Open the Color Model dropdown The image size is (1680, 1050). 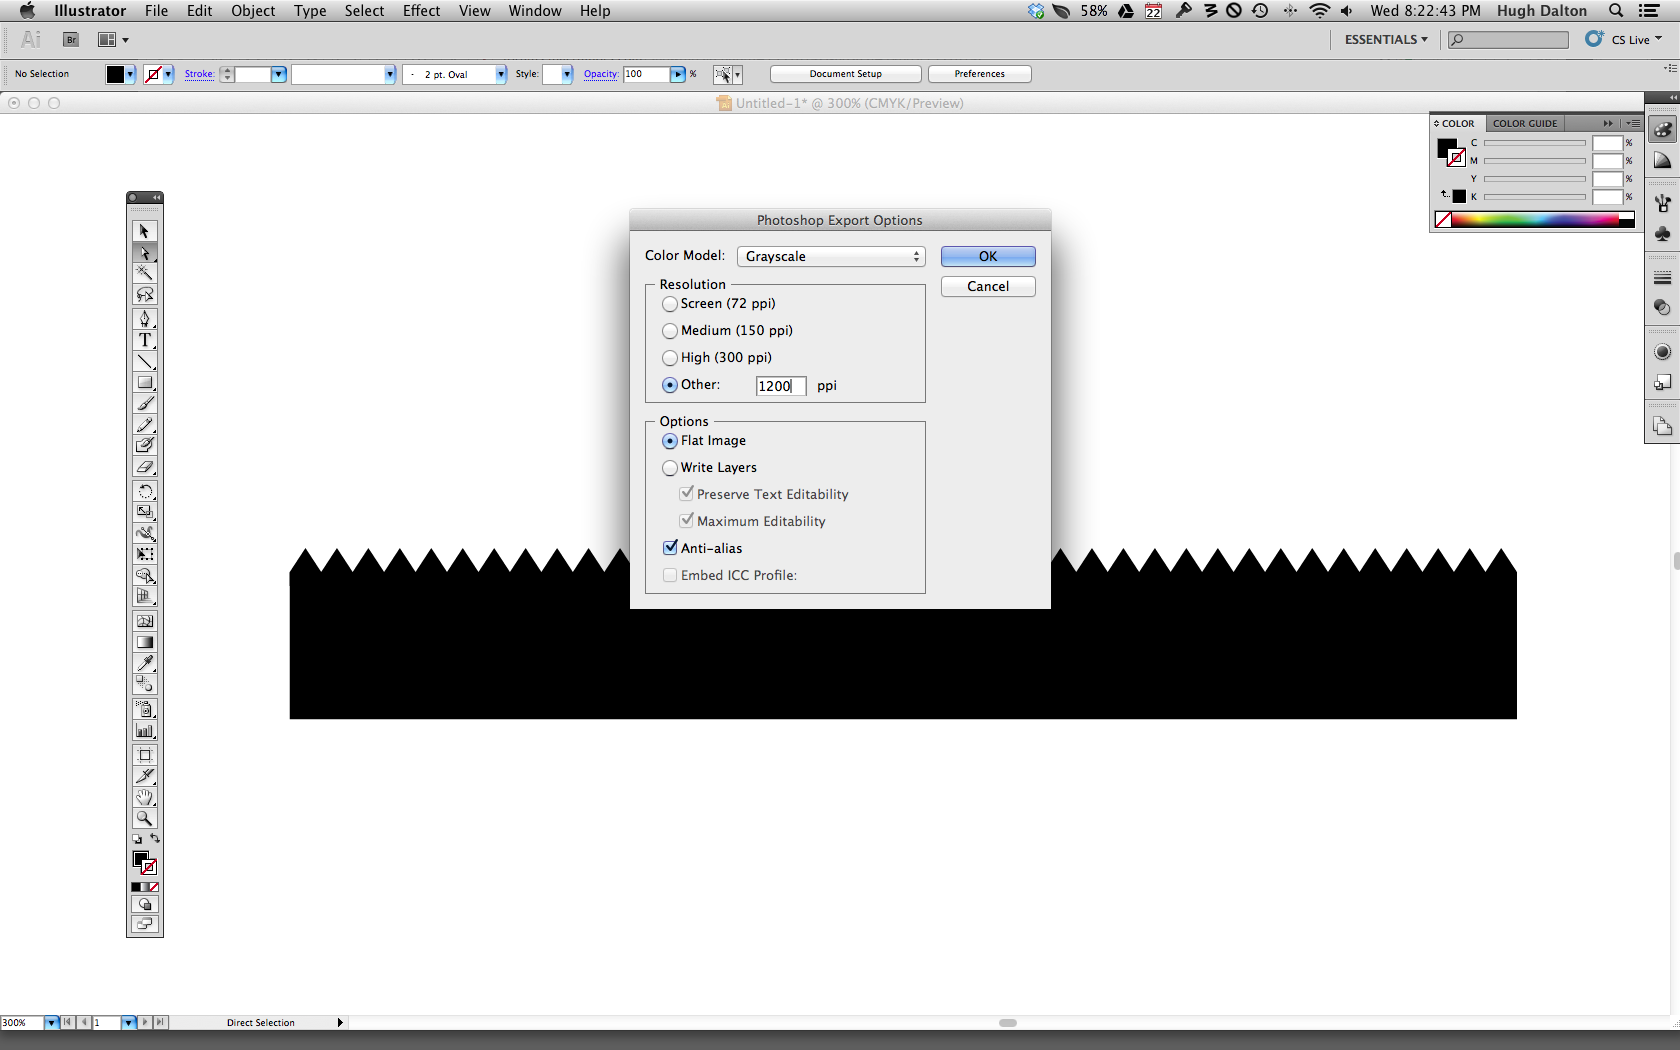pyautogui.click(x=831, y=257)
